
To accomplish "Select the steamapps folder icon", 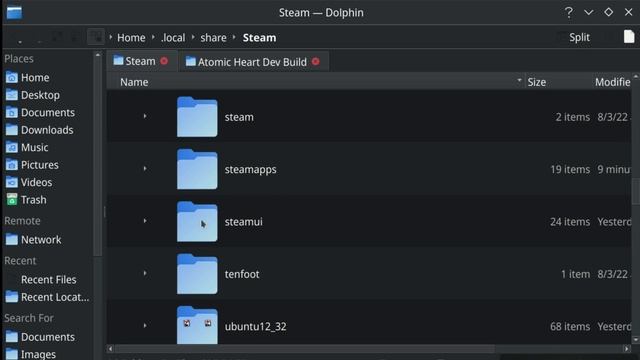I will [197, 169].
